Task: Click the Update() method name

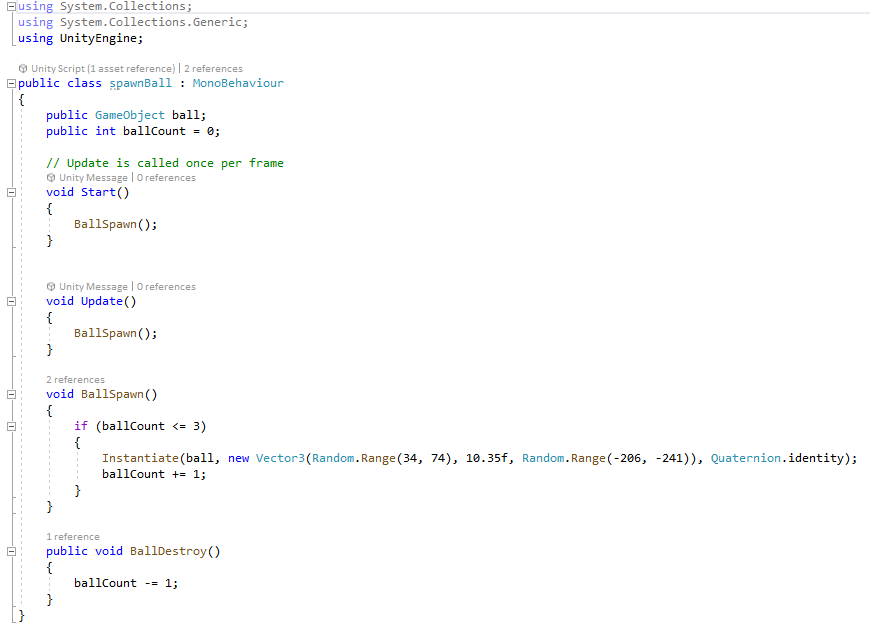Action: click(x=108, y=301)
